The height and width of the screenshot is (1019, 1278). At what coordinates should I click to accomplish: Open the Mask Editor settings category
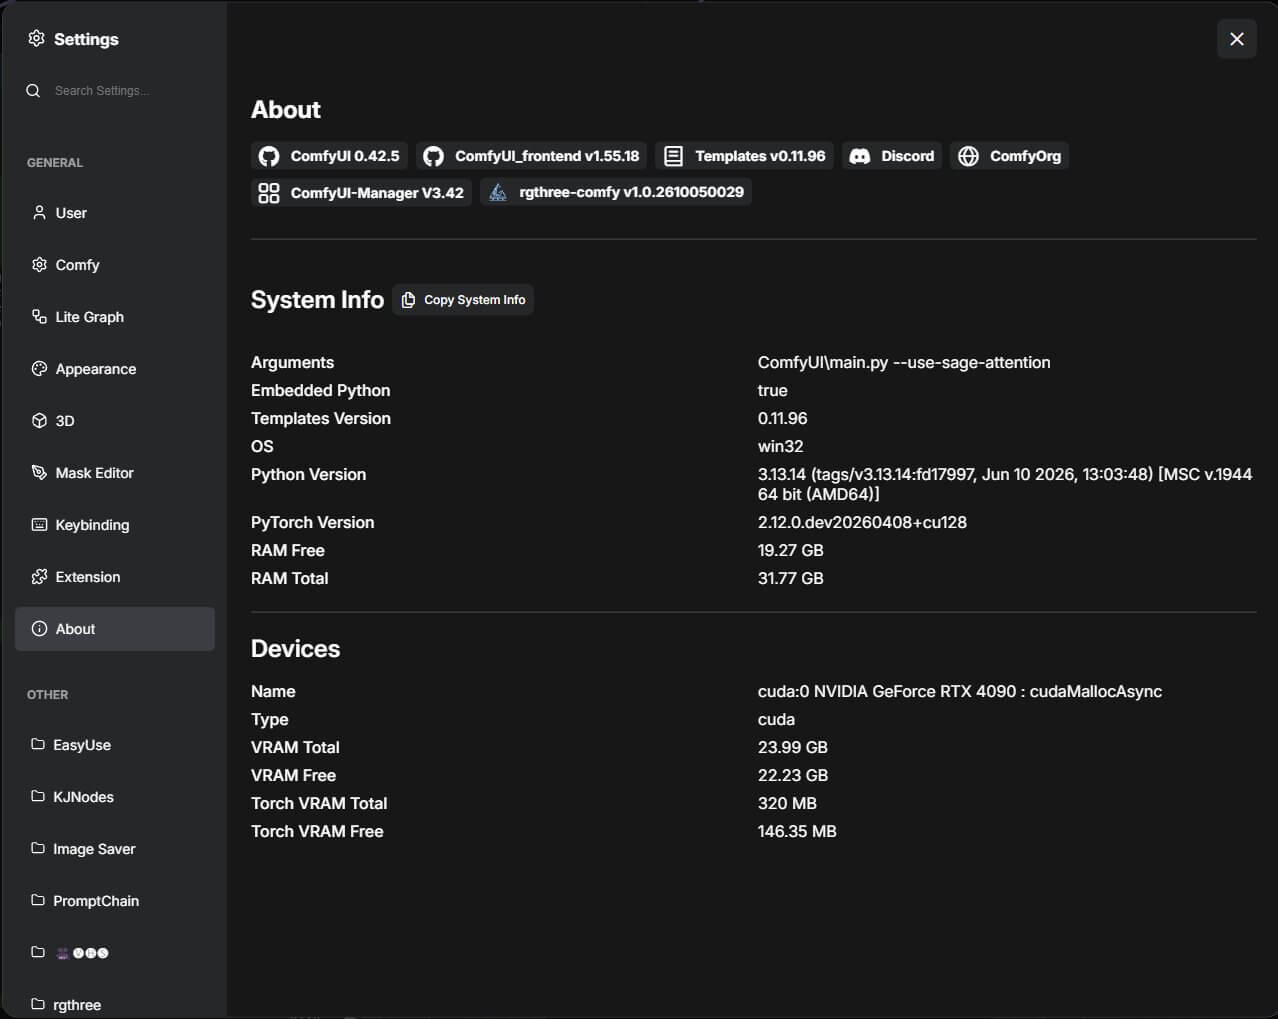pyautogui.click(x=115, y=473)
